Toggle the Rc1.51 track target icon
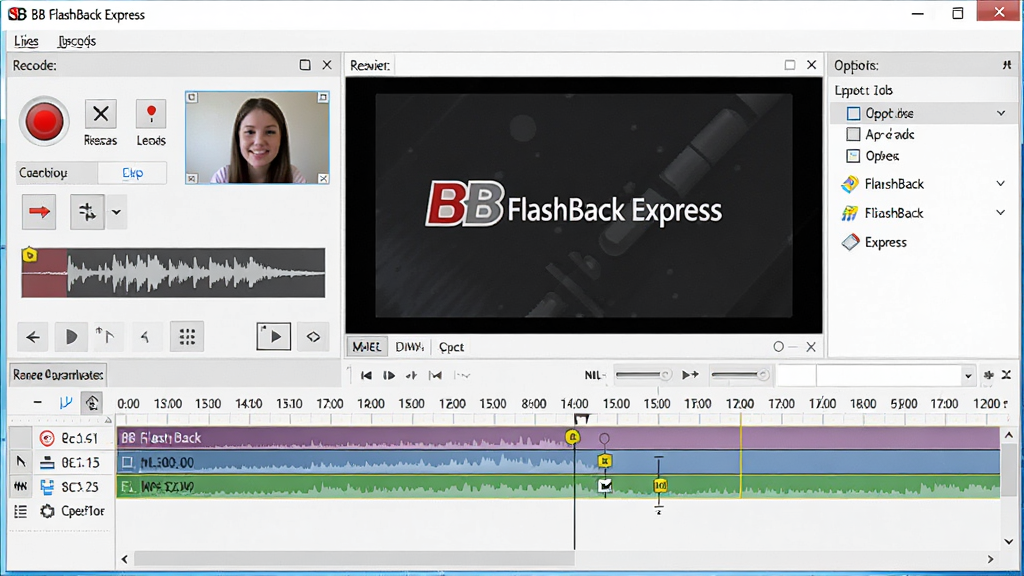The width and height of the screenshot is (1024, 576). [x=46, y=438]
